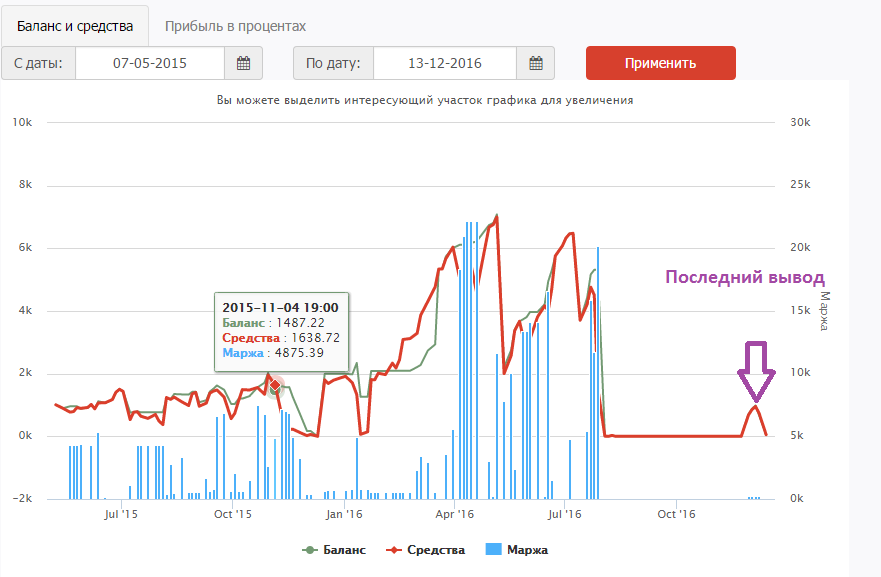Click the Jan '16 axis label
This screenshot has width=881, height=577.
(344, 514)
